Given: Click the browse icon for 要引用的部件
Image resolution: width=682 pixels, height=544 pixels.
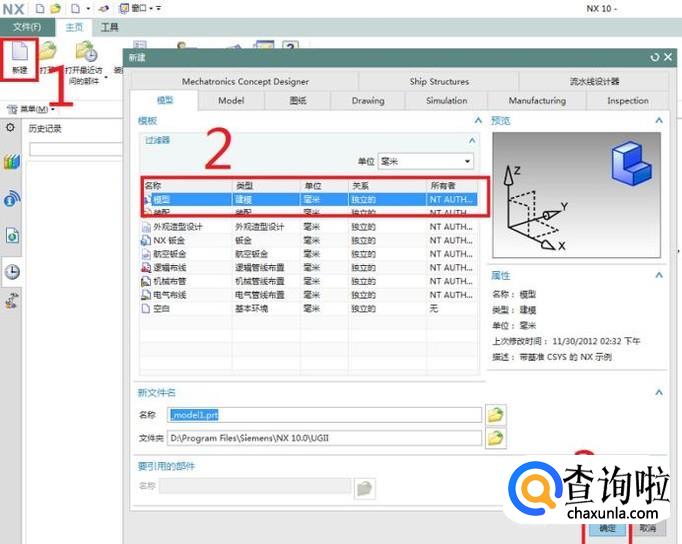Looking at the screenshot, I should click(364, 489).
